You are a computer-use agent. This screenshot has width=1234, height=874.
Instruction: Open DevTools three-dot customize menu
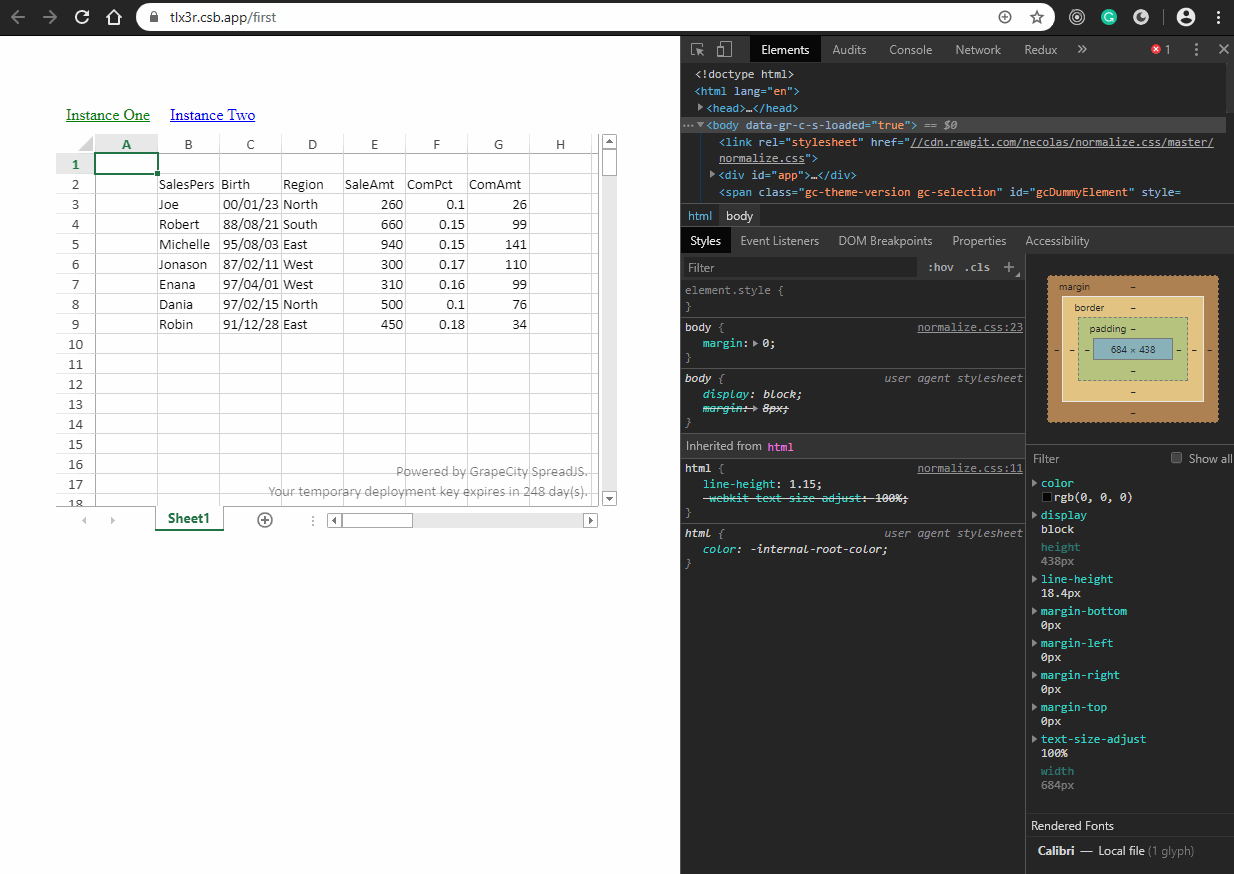point(1197,49)
